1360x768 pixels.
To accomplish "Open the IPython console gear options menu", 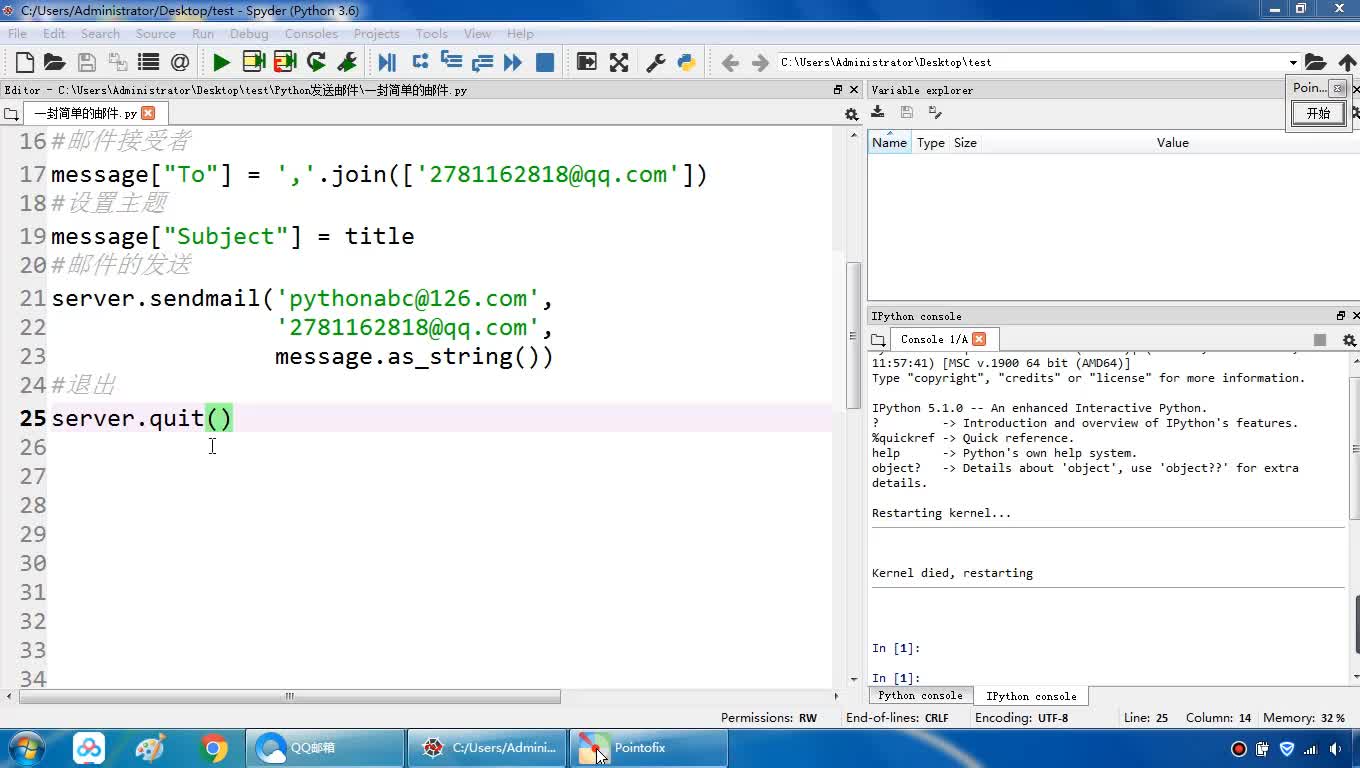I will pyautogui.click(x=1348, y=340).
